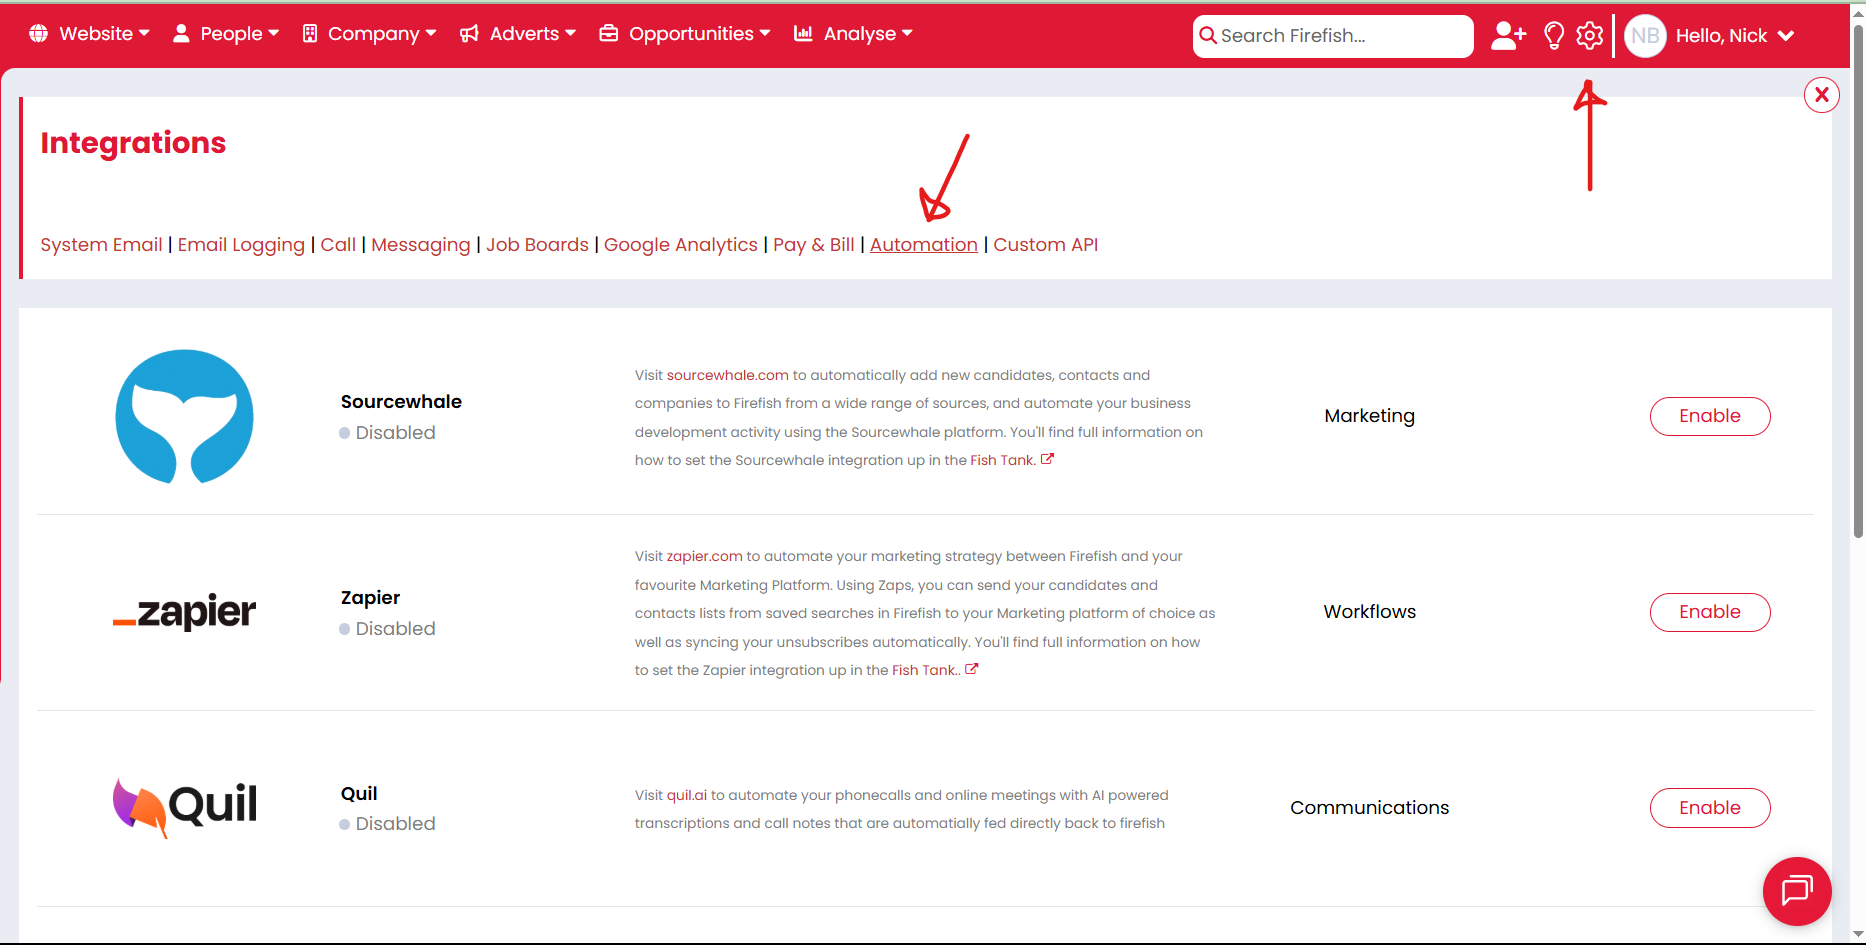
Task: Click the Workflows category label
Action: 1369,612
